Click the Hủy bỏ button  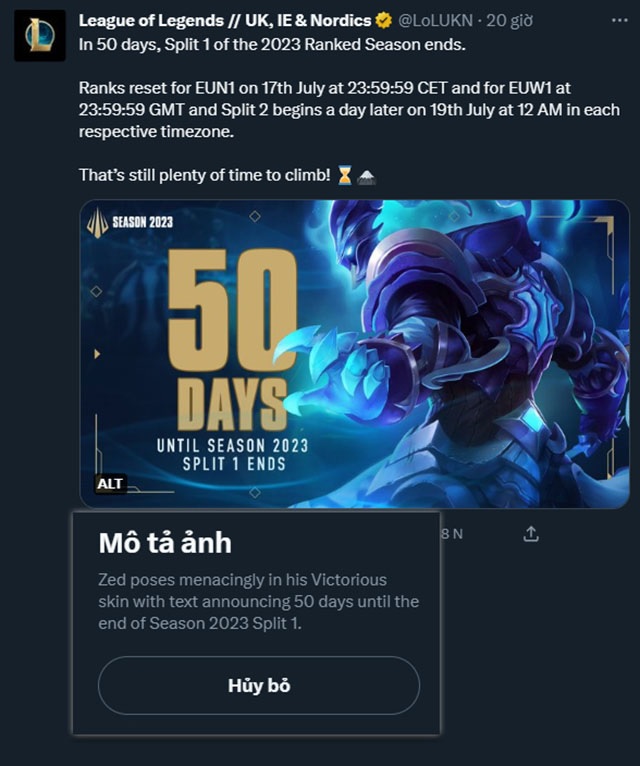coord(259,685)
